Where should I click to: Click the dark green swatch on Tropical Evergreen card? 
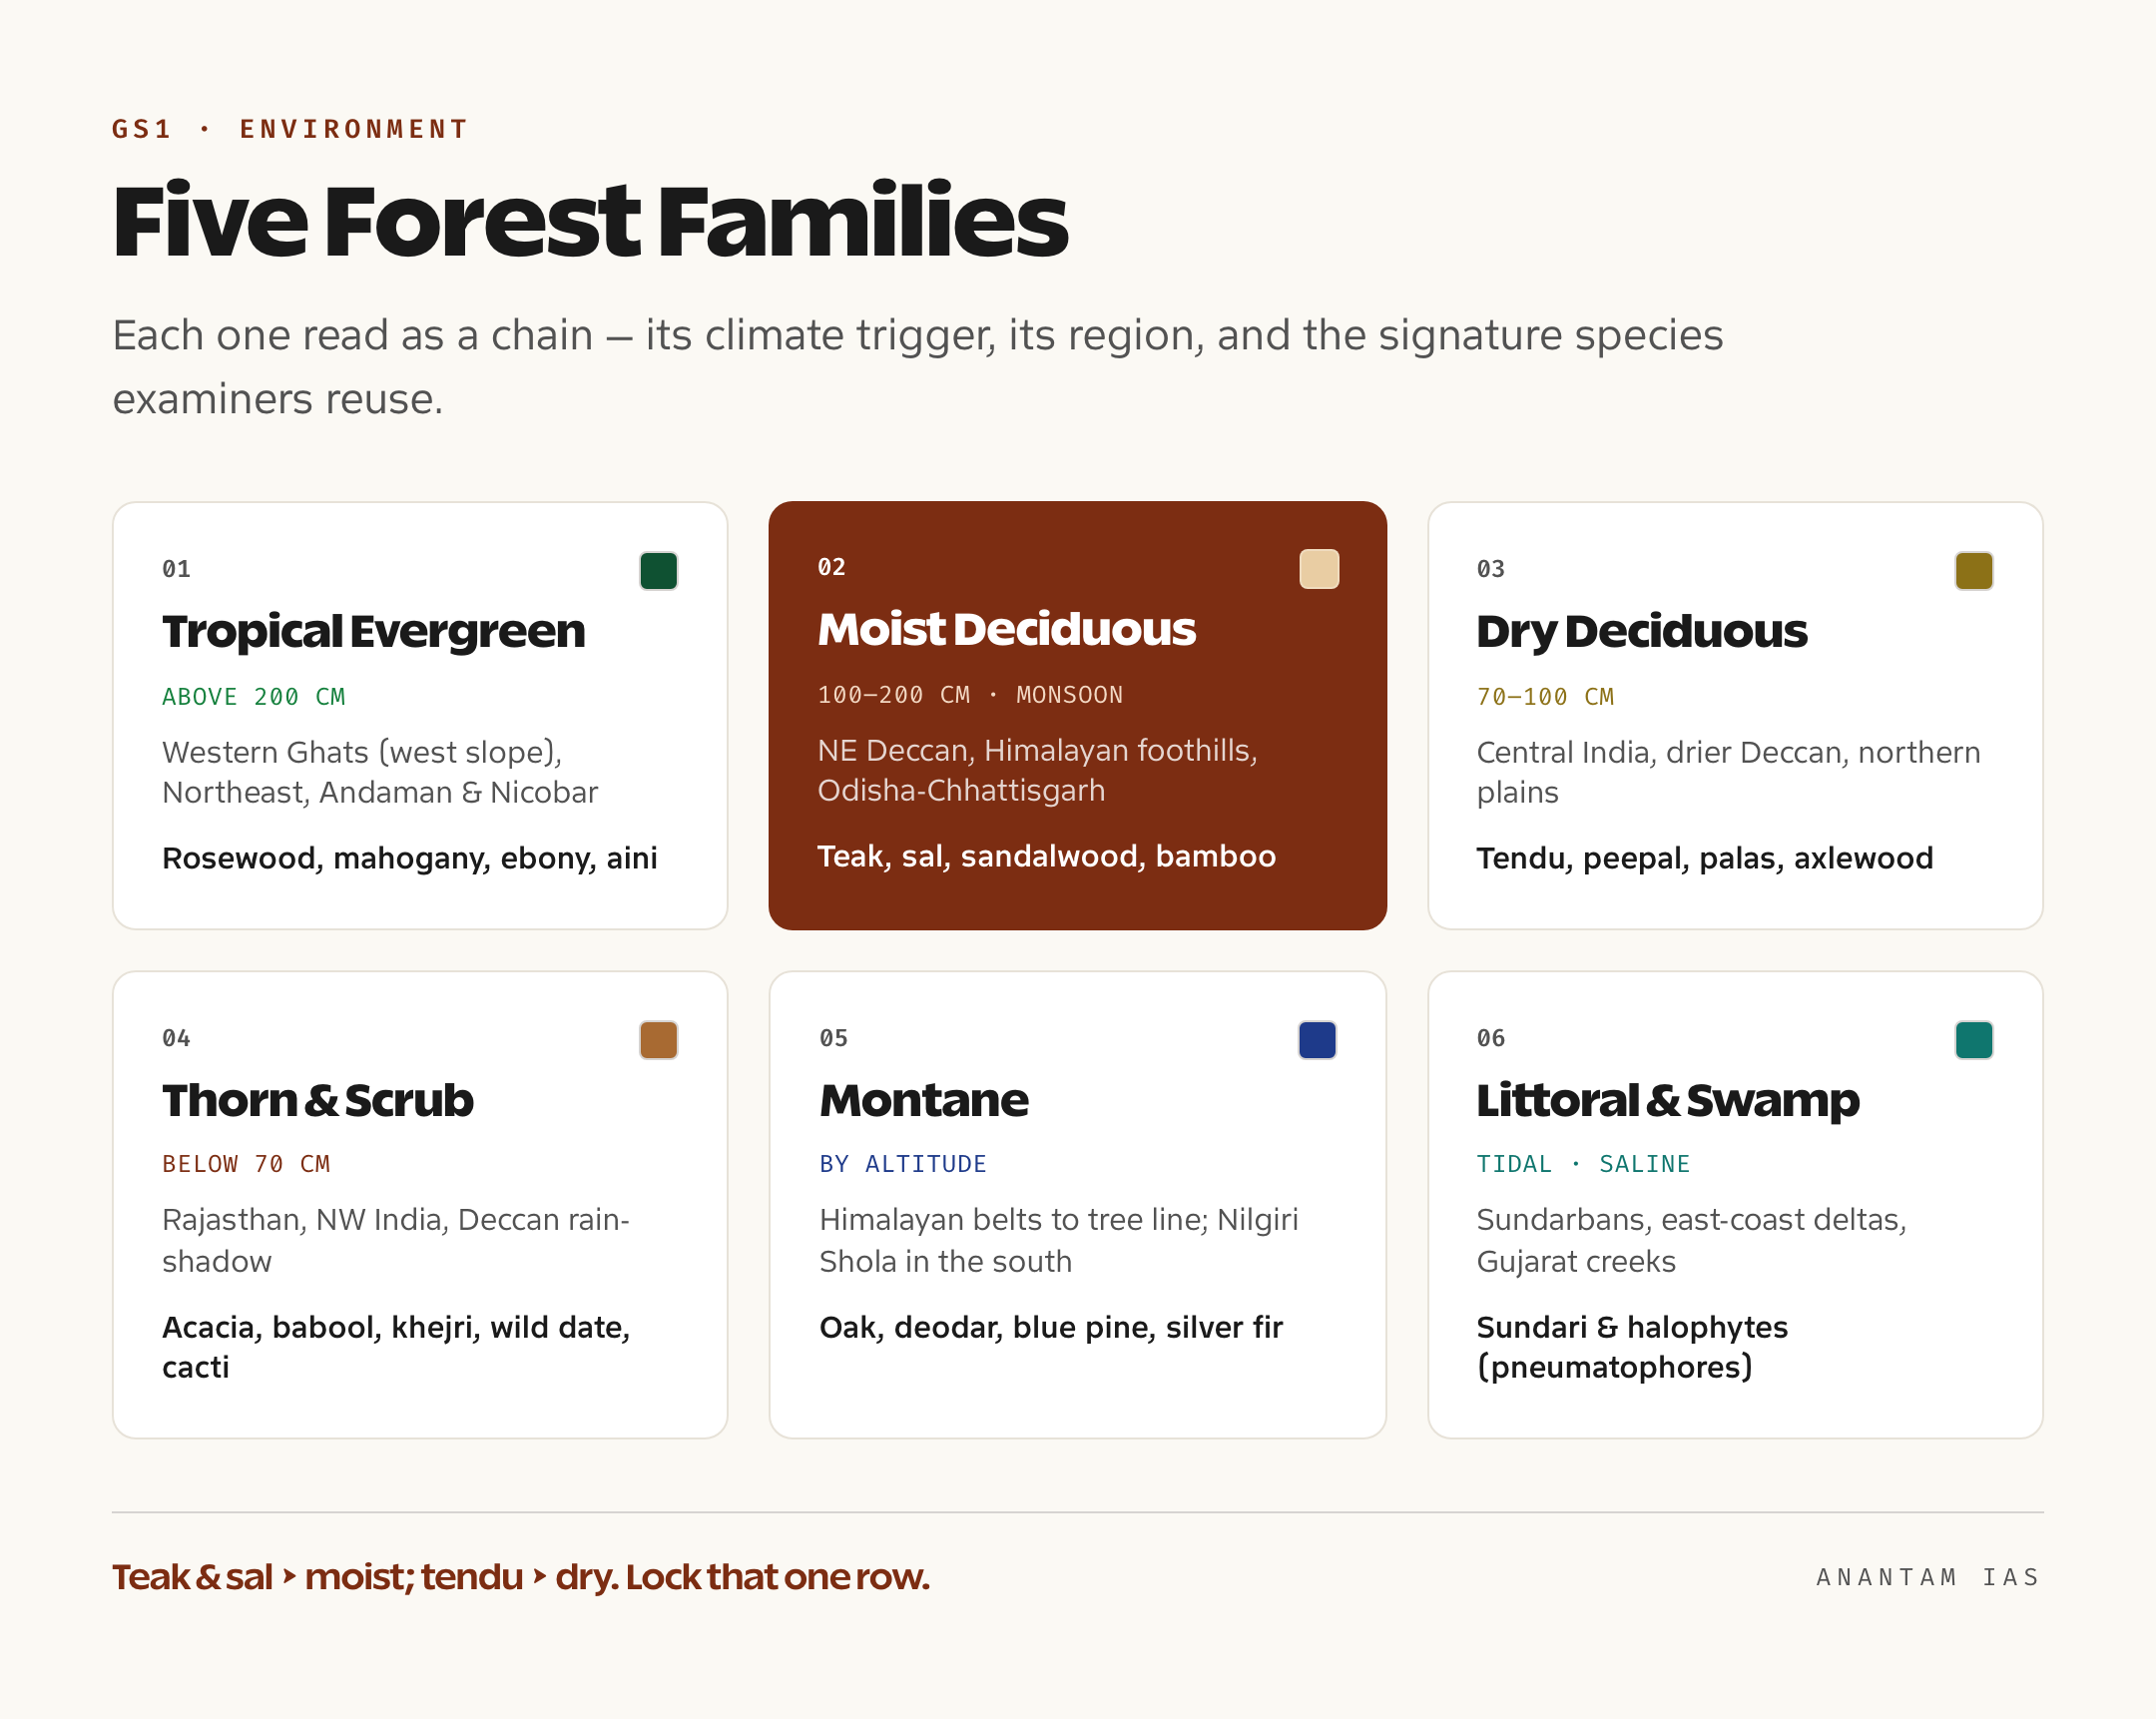click(x=658, y=571)
